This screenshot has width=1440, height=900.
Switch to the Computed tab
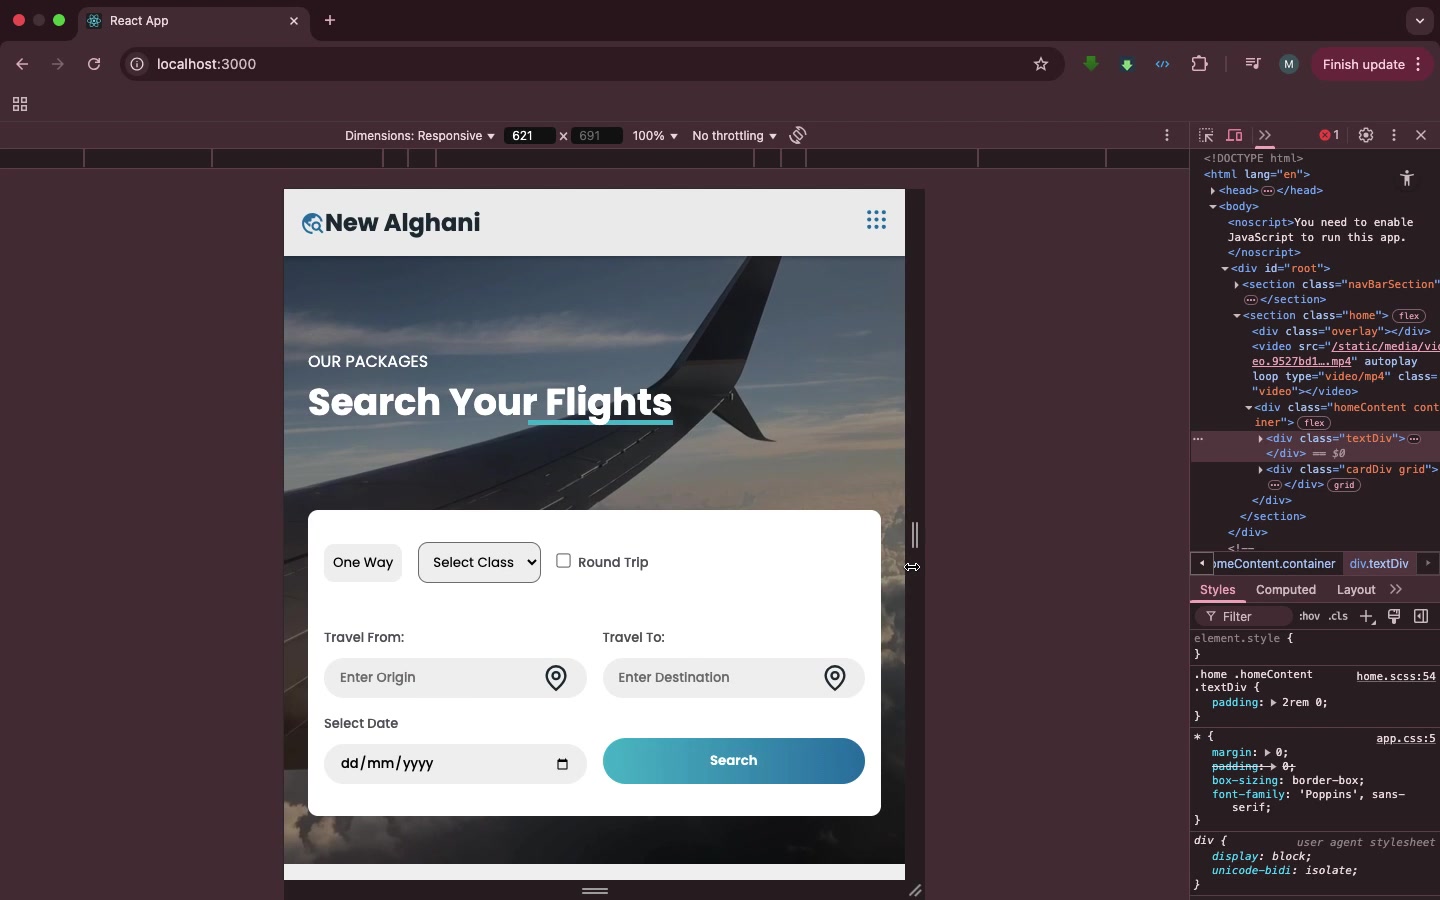pyautogui.click(x=1287, y=590)
